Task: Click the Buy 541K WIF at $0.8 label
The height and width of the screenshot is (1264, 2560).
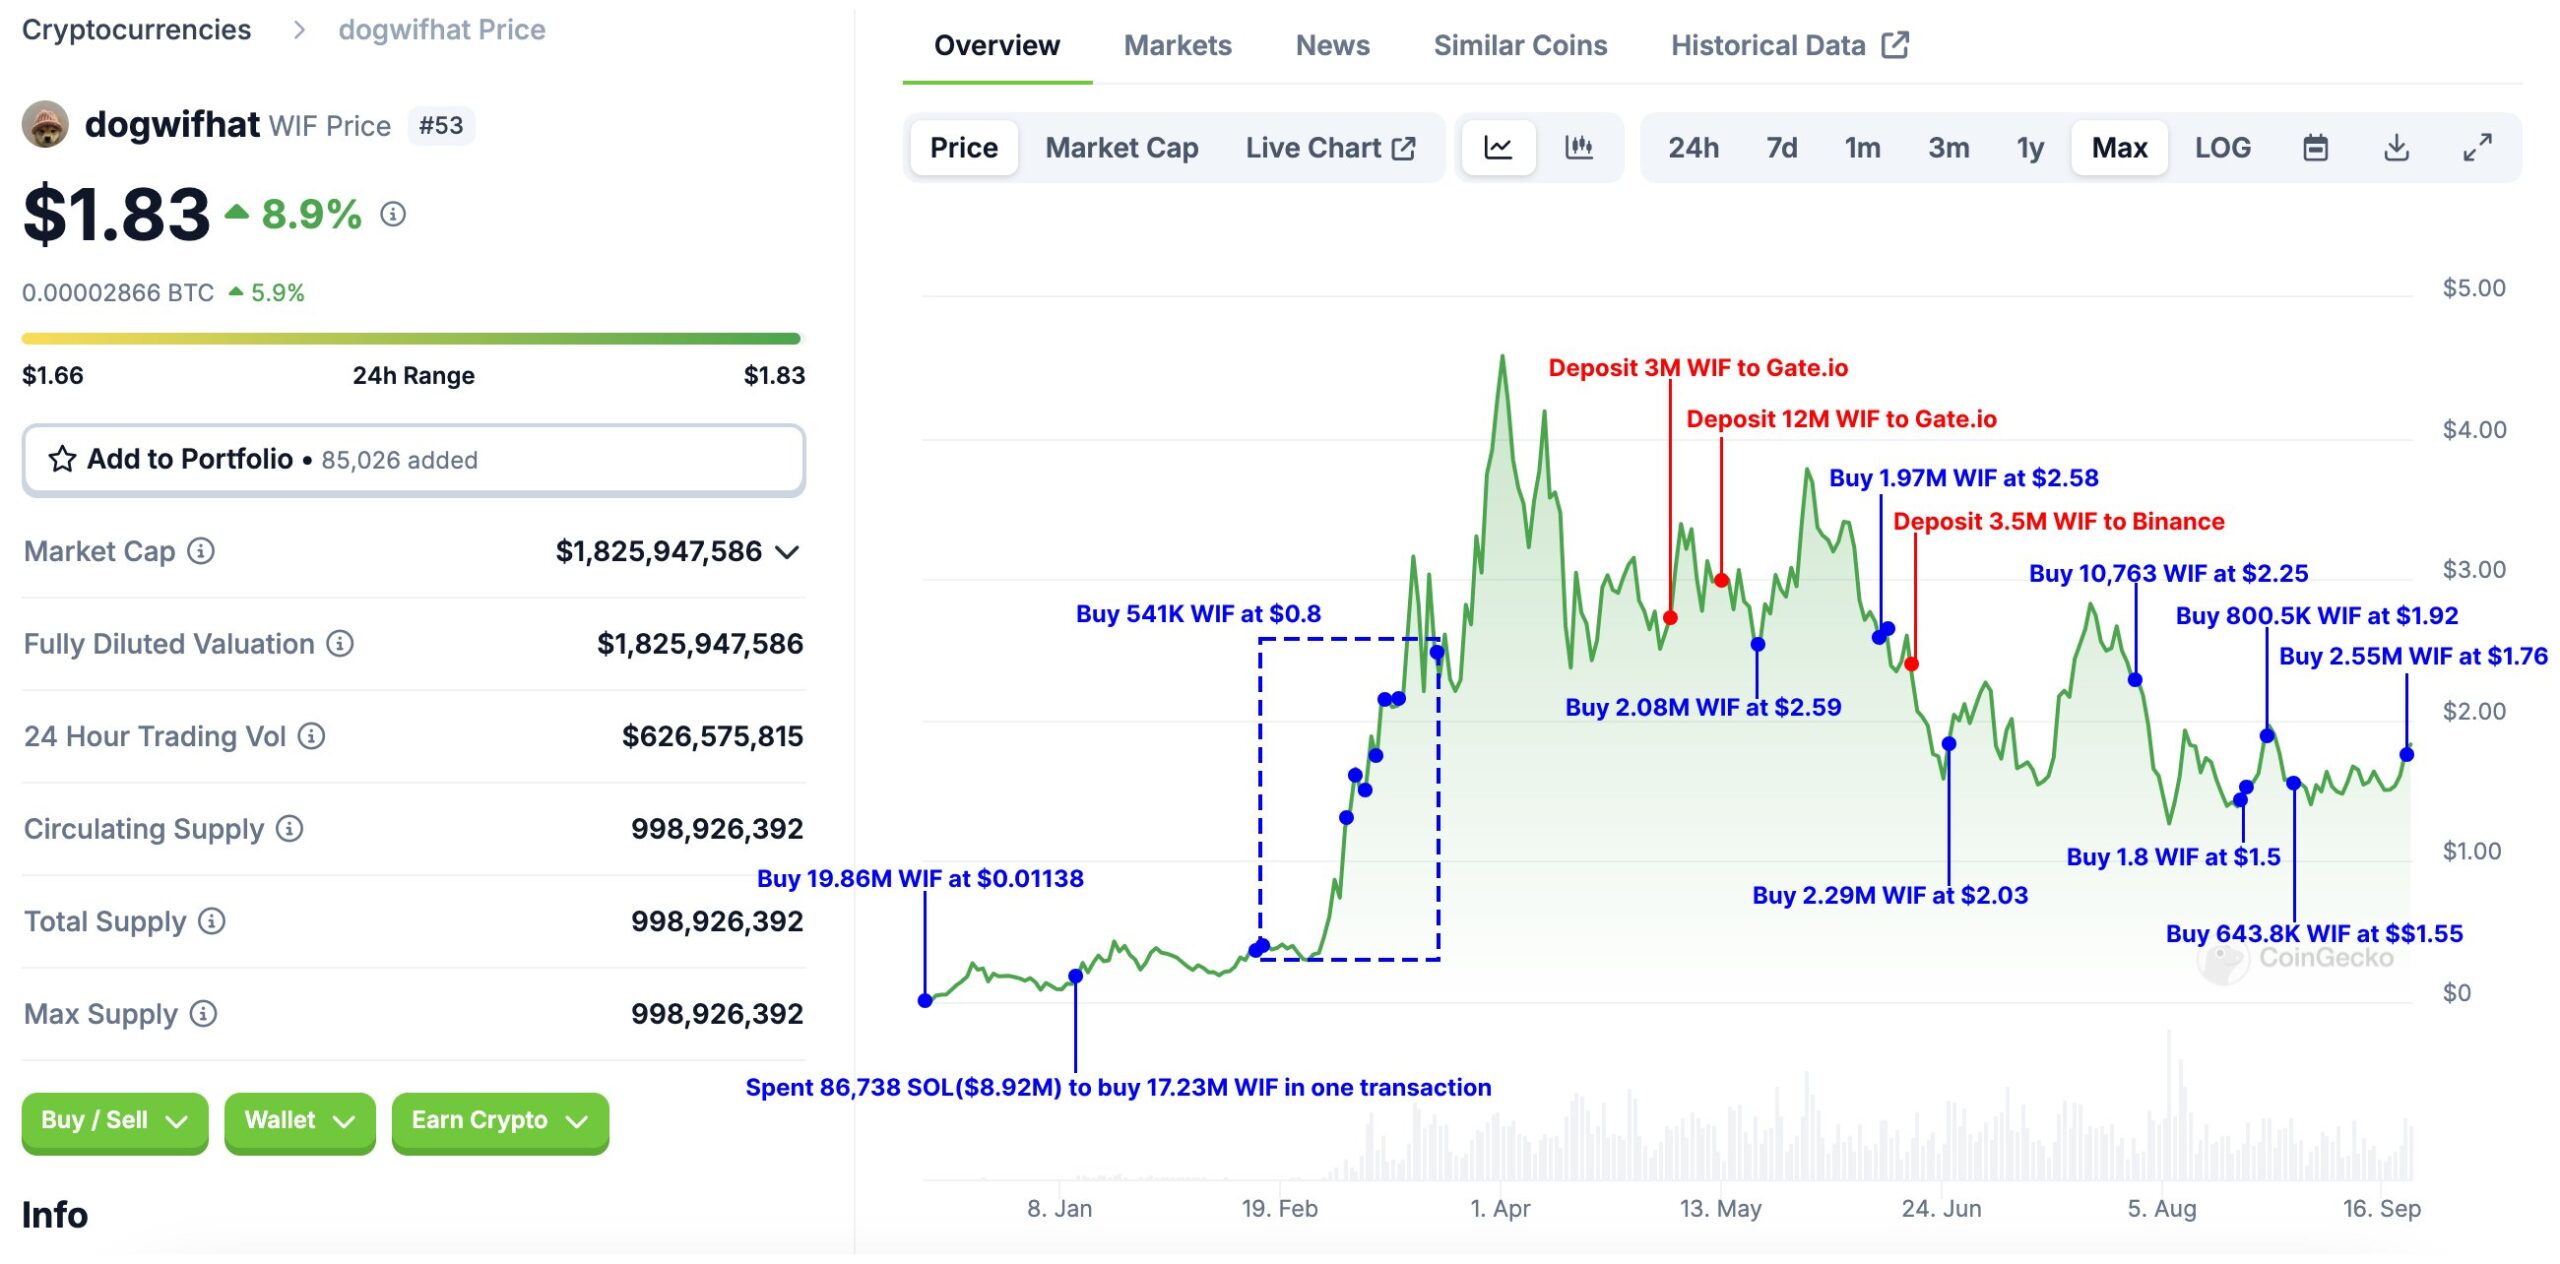Action: click(1198, 613)
